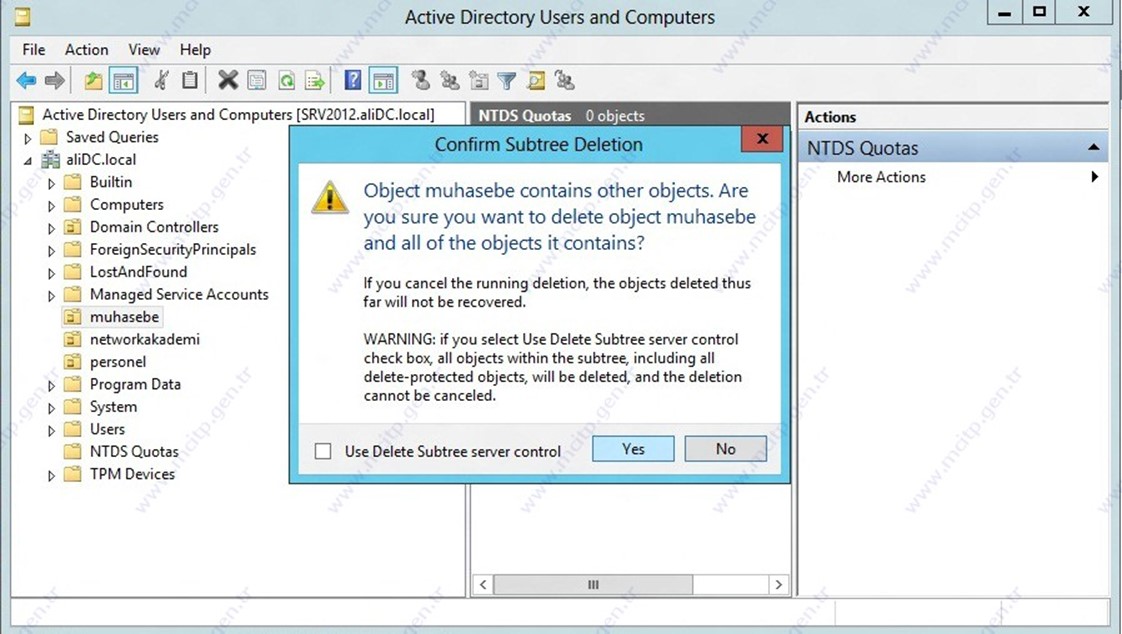Confirm deletion with Yes button
The width and height of the screenshot is (1122, 634).
pyautogui.click(x=633, y=449)
